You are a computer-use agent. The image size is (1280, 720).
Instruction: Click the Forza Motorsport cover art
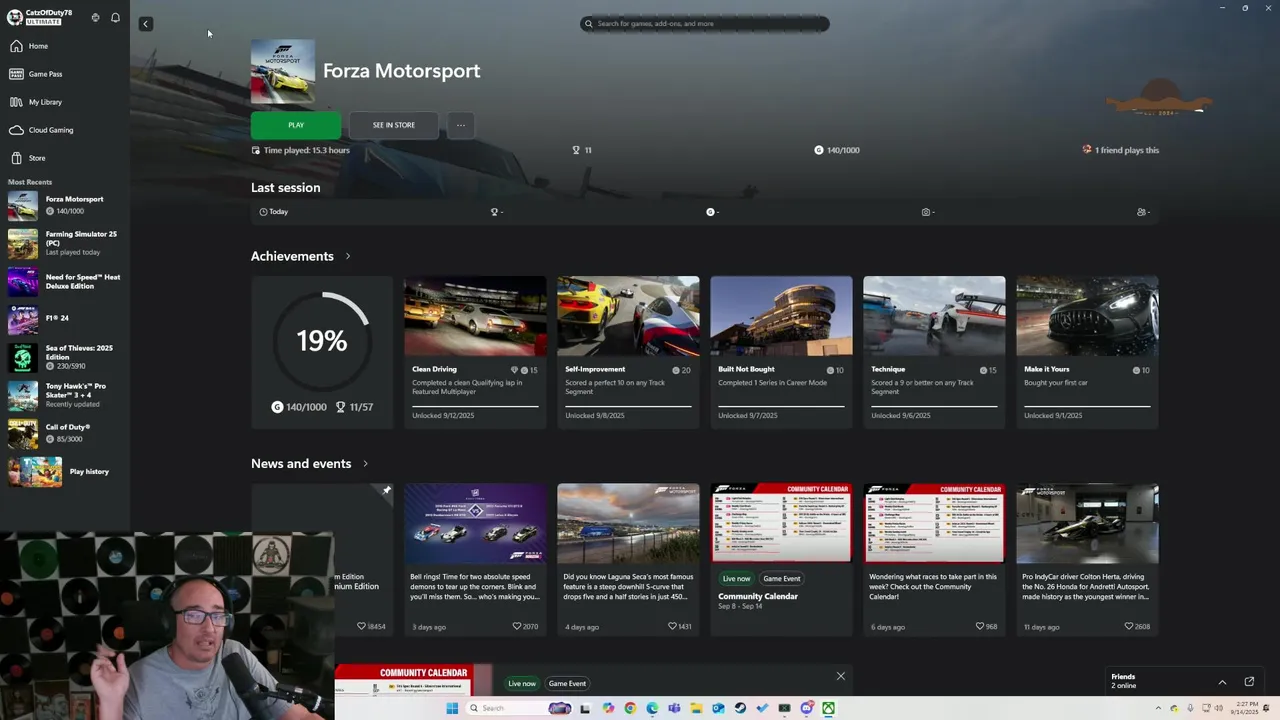coord(283,71)
